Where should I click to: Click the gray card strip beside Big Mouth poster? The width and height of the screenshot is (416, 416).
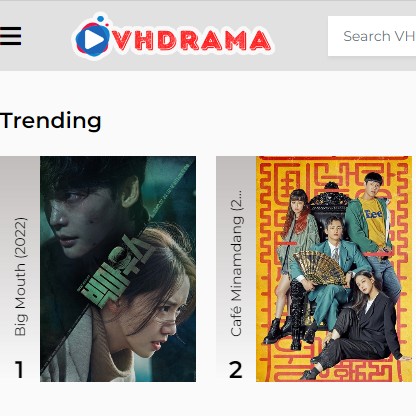pos(20,269)
